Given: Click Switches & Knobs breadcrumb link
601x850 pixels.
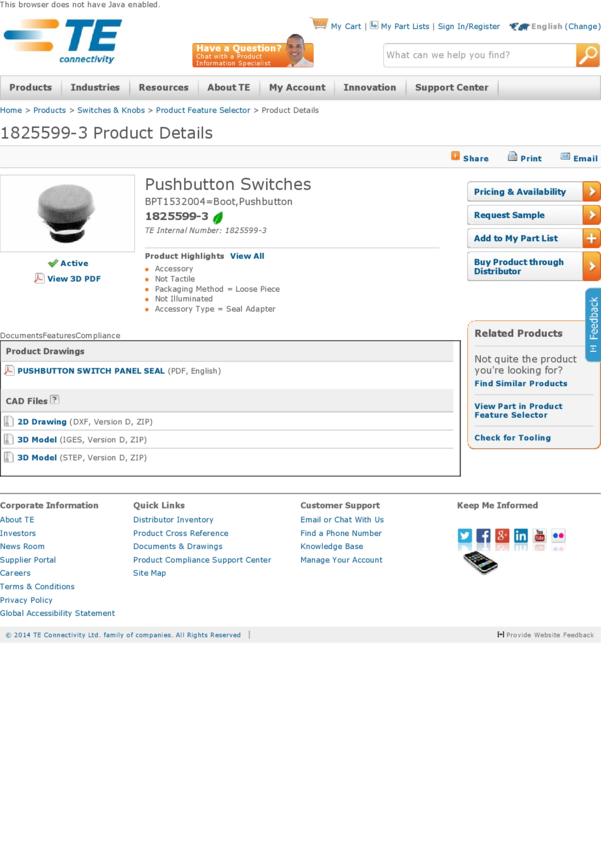Looking at the screenshot, I should 111,110.
